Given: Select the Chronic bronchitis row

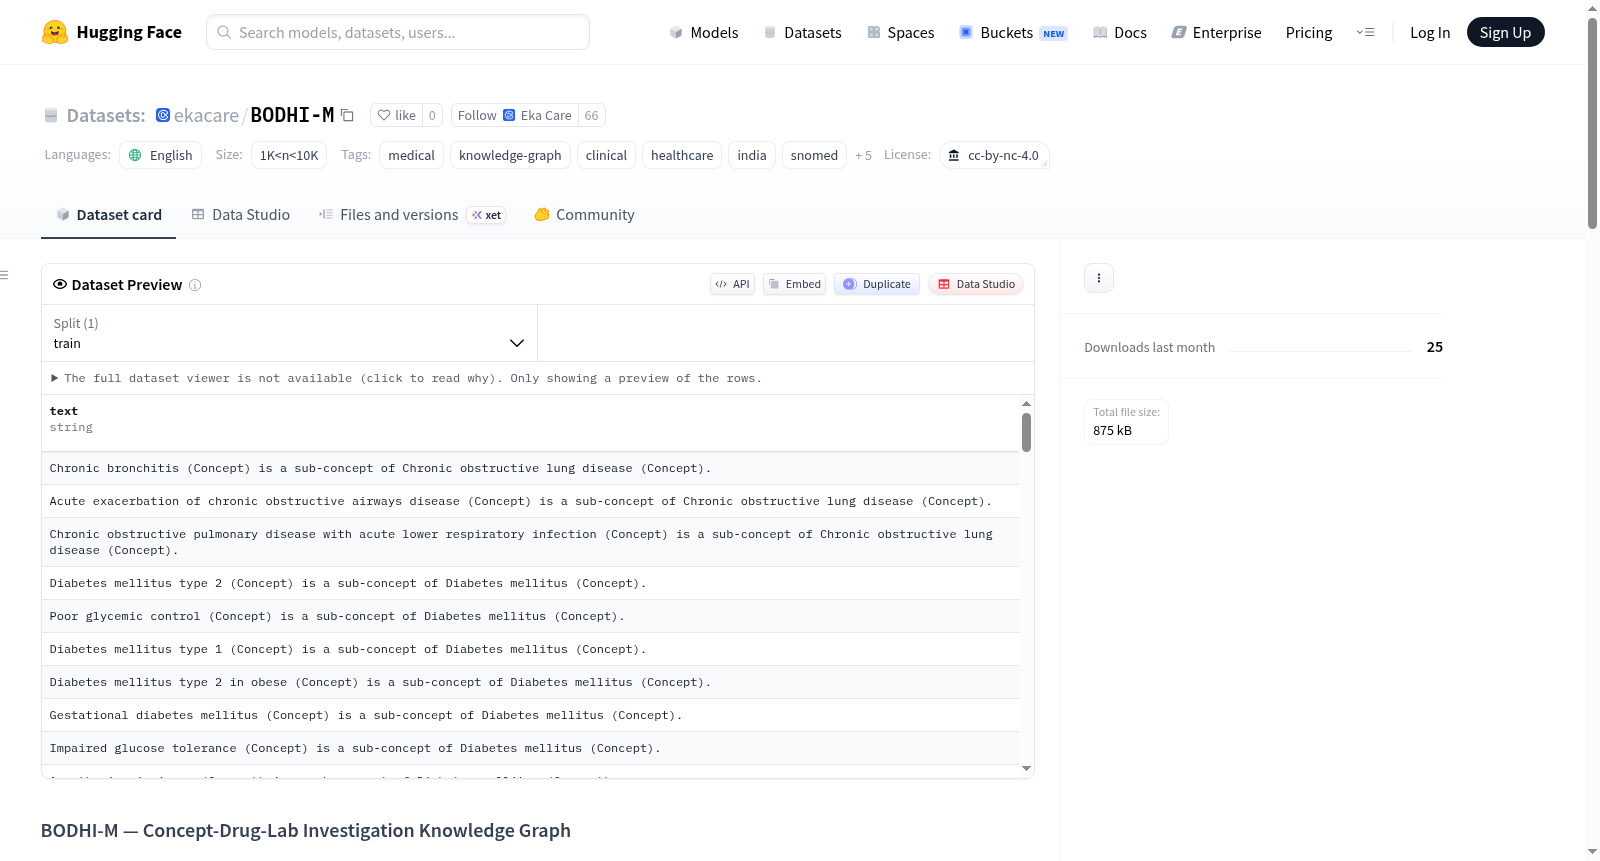Looking at the screenshot, I should 530,468.
